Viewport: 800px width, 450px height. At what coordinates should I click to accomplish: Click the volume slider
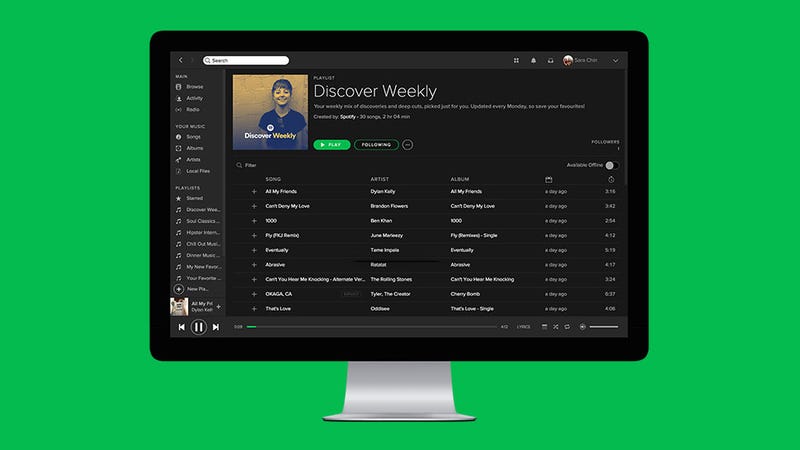click(604, 327)
